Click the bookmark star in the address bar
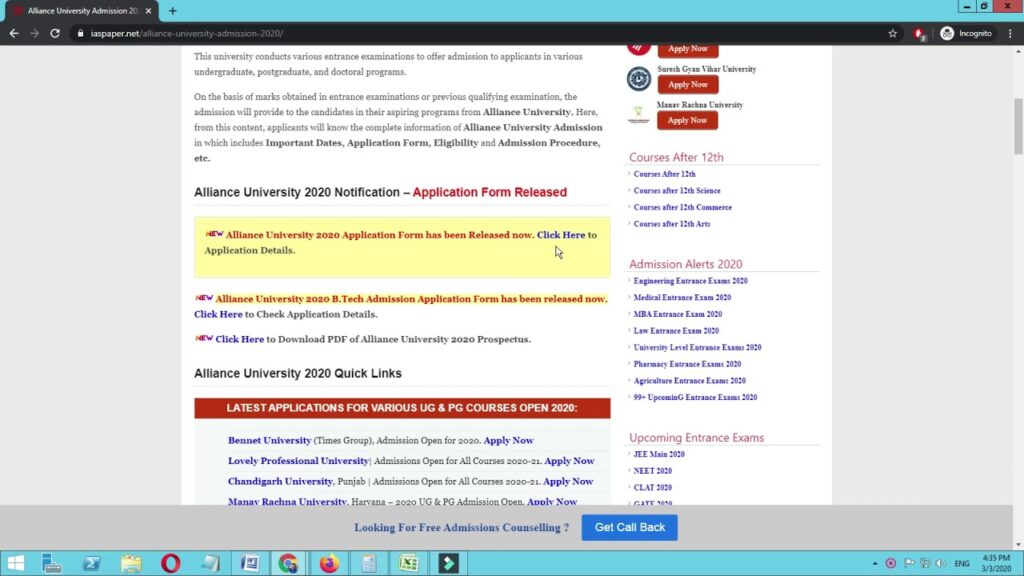The image size is (1024, 576). [893, 32]
